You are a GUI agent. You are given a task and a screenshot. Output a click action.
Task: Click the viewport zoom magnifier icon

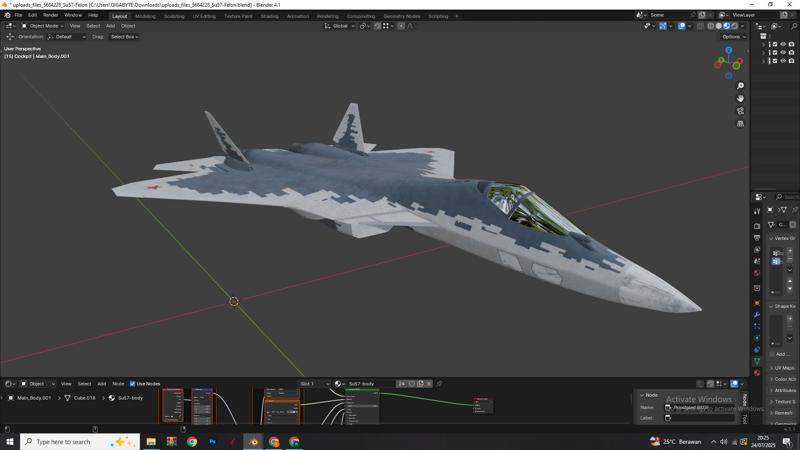(740, 86)
